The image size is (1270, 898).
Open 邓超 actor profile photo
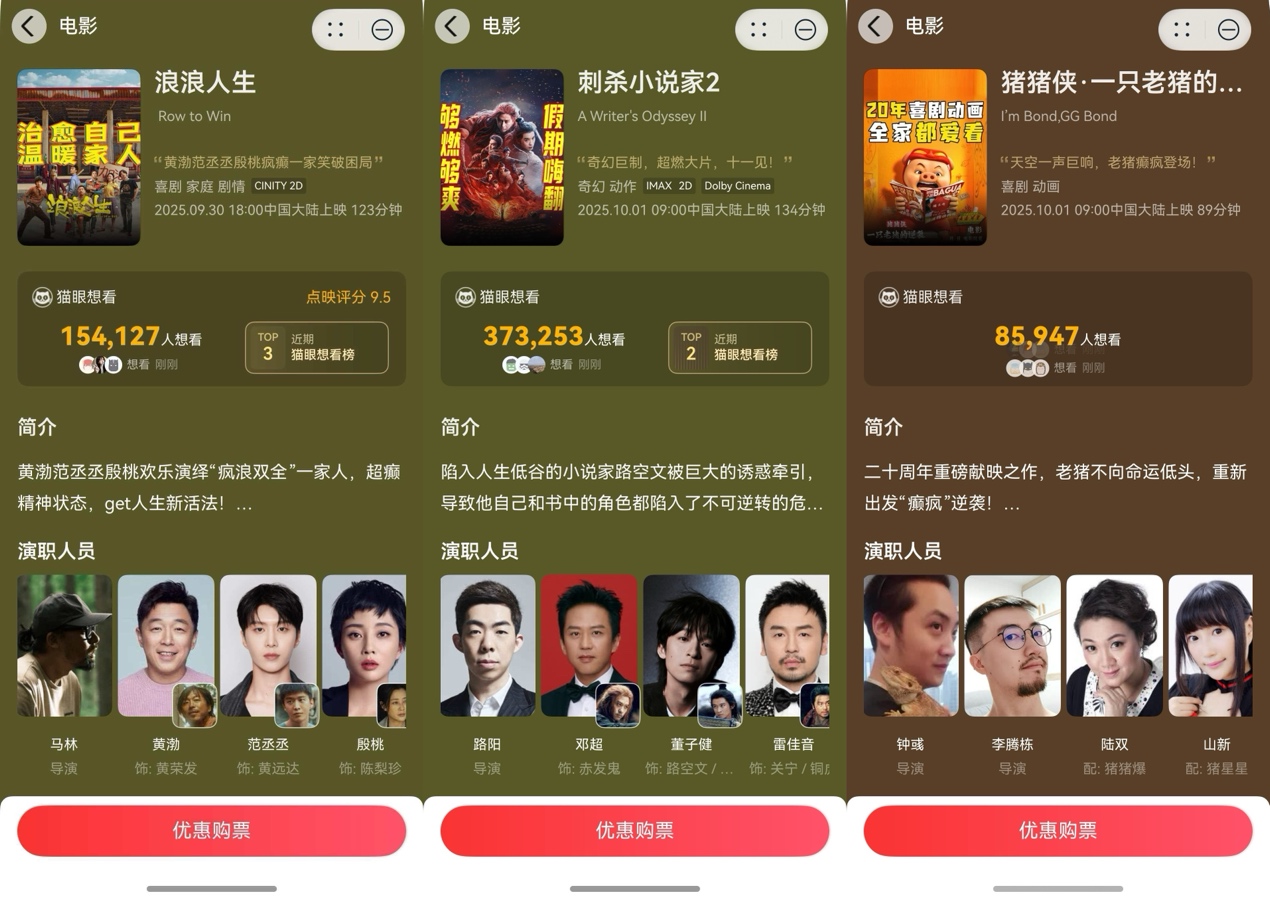pos(589,646)
